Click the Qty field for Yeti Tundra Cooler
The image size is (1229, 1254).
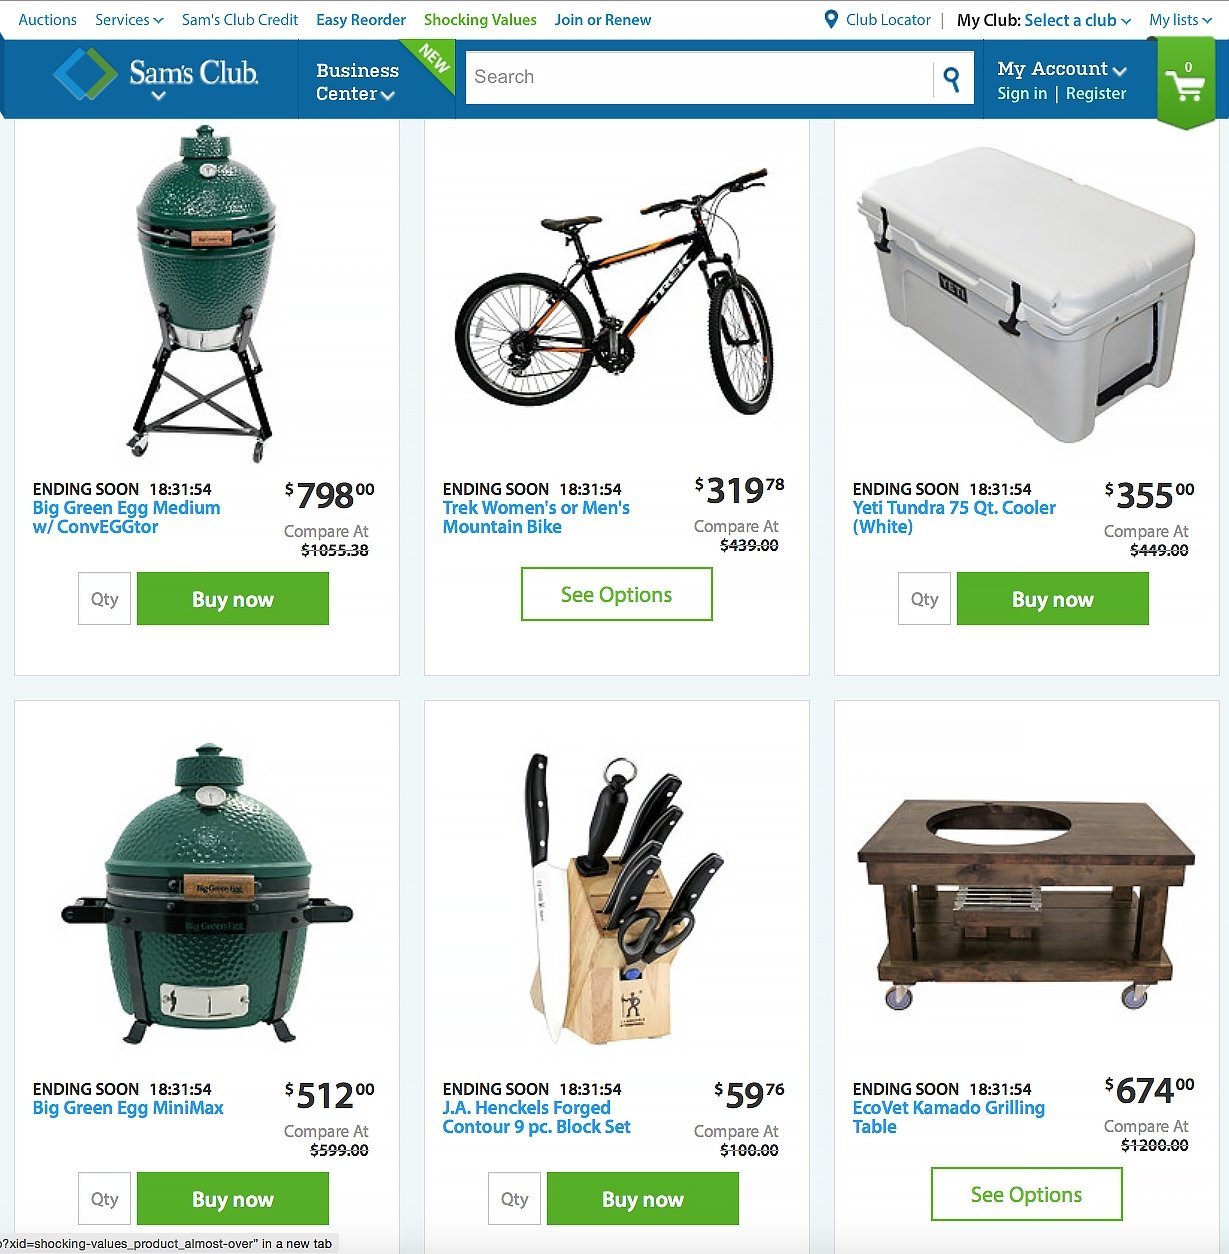point(924,599)
